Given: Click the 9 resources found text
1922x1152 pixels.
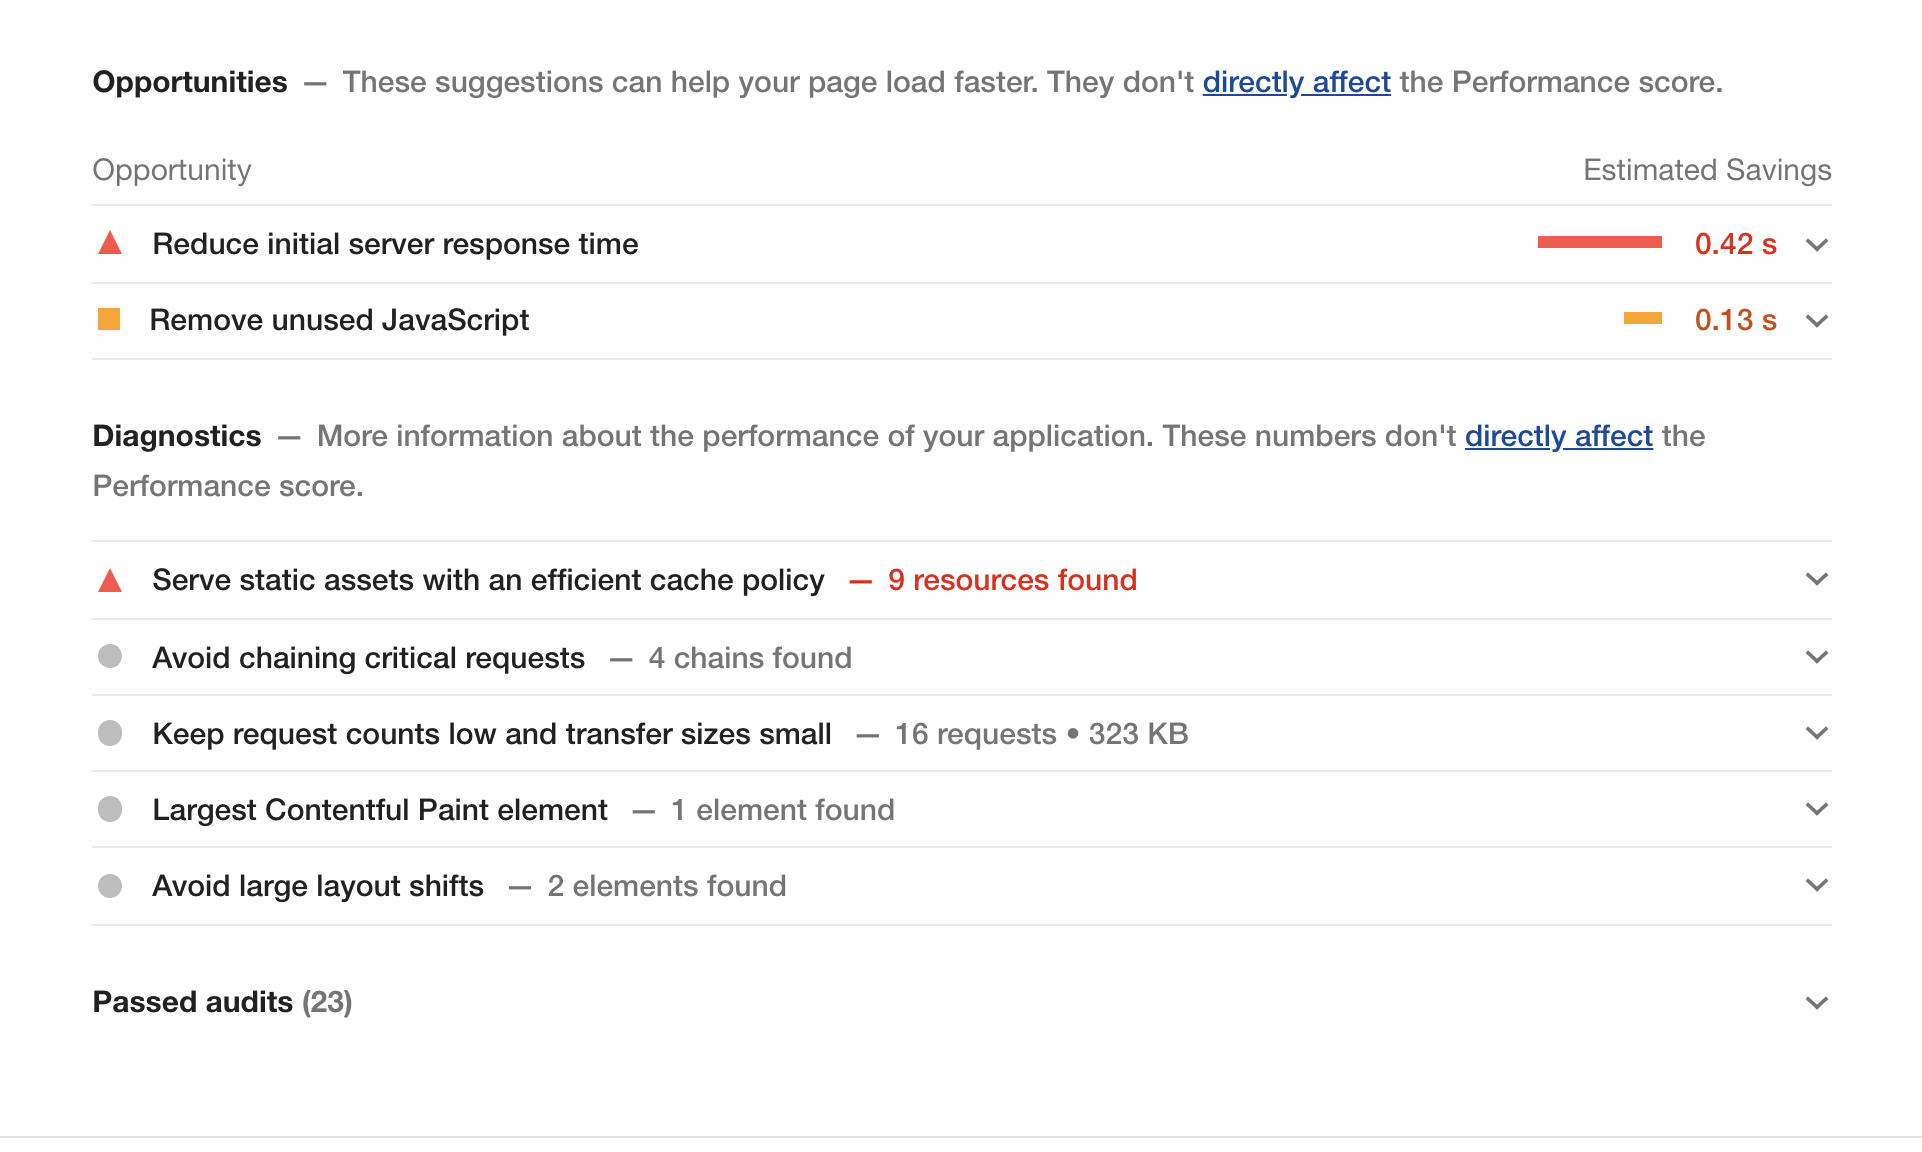Looking at the screenshot, I should click(1012, 580).
